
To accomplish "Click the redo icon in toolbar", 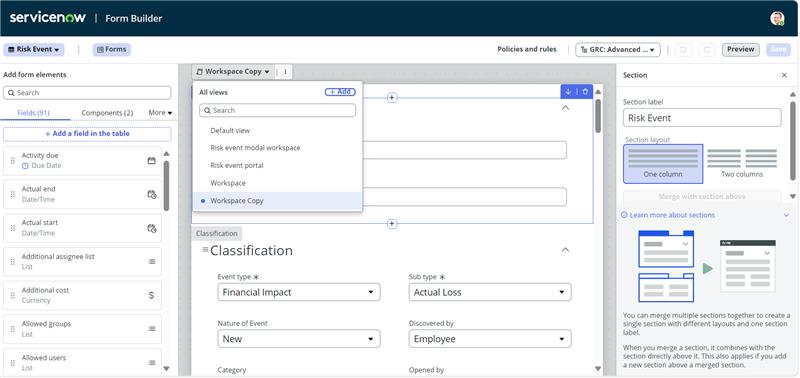I will (707, 49).
